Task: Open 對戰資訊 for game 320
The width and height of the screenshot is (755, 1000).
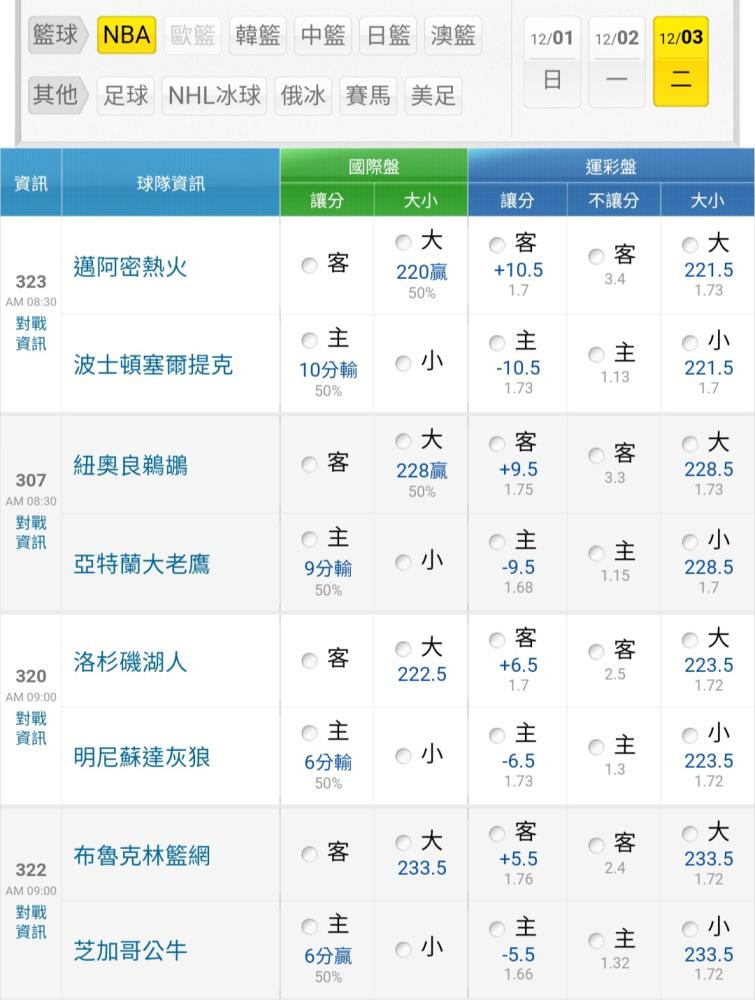Action: pyautogui.click(x=31, y=728)
